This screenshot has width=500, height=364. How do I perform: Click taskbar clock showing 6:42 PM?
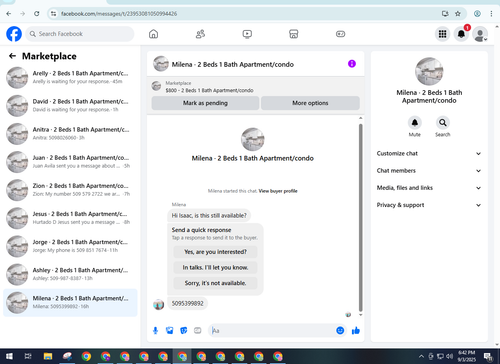[x=467, y=356]
